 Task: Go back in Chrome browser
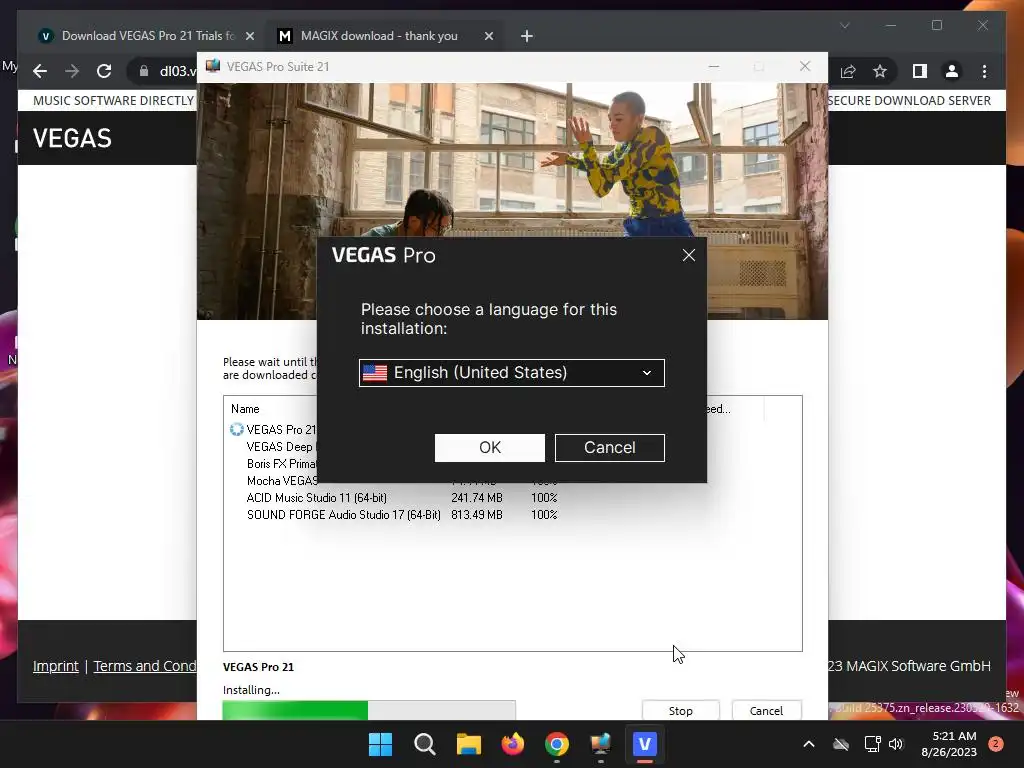point(40,71)
